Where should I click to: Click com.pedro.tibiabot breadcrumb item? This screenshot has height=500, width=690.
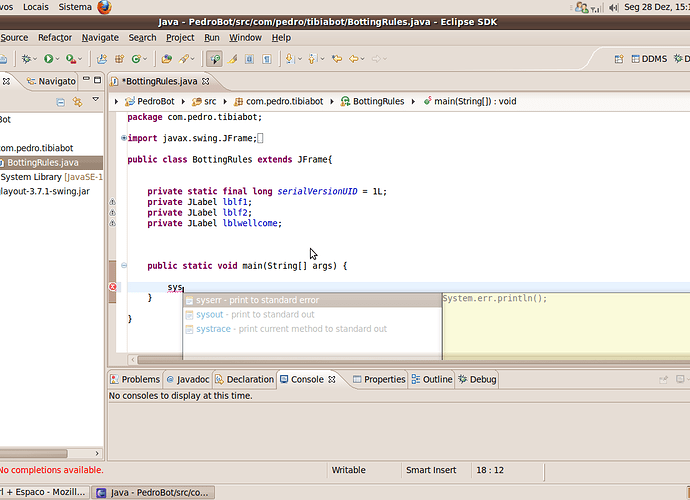tap(279, 101)
